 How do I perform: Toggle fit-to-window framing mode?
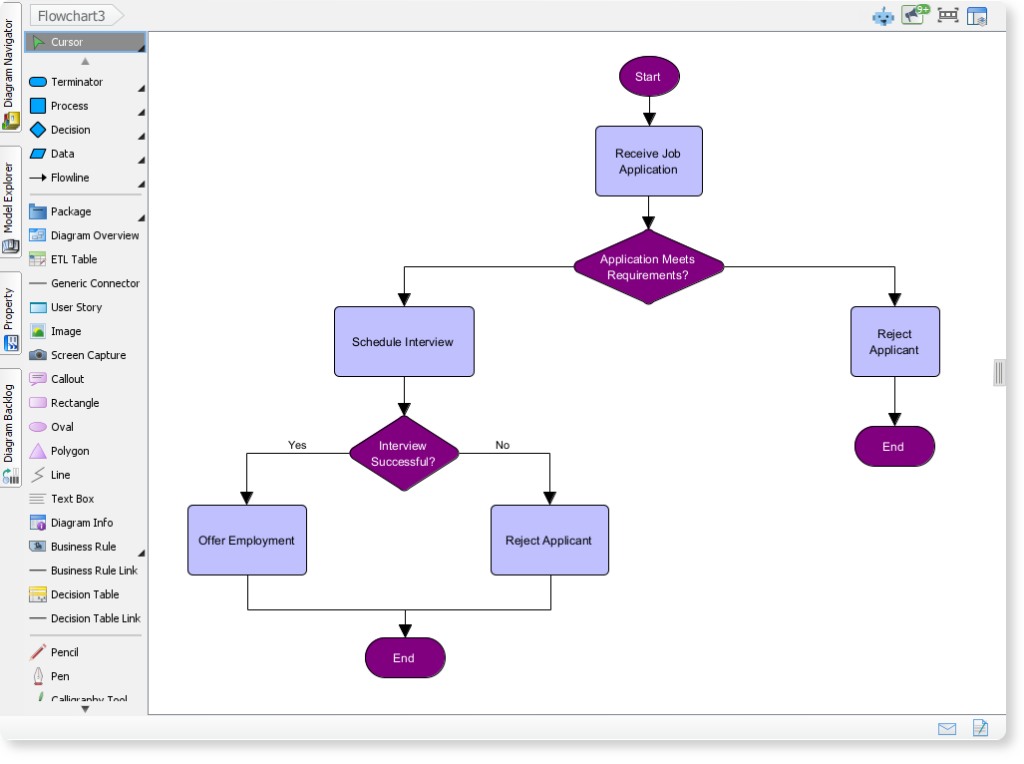(x=945, y=15)
